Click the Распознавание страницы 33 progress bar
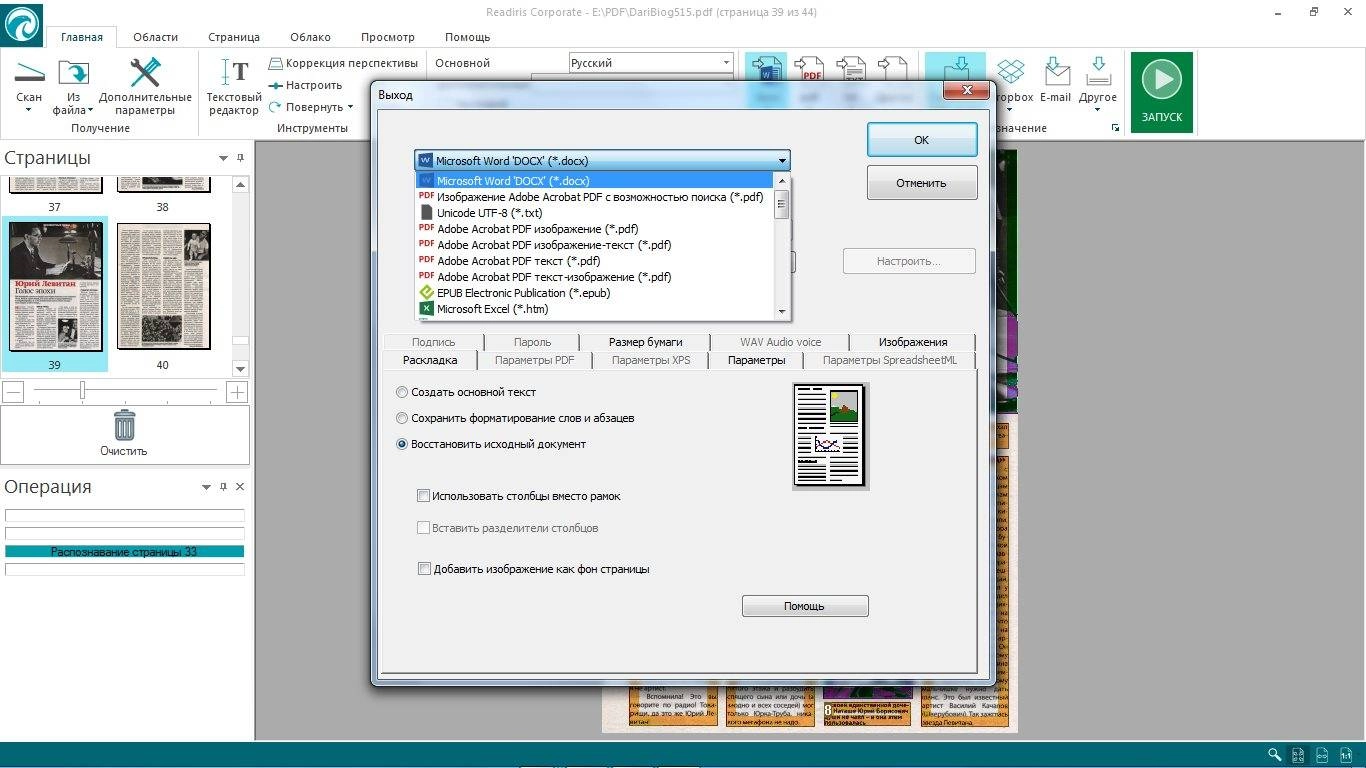The image size is (1366, 768). click(x=125, y=552)
